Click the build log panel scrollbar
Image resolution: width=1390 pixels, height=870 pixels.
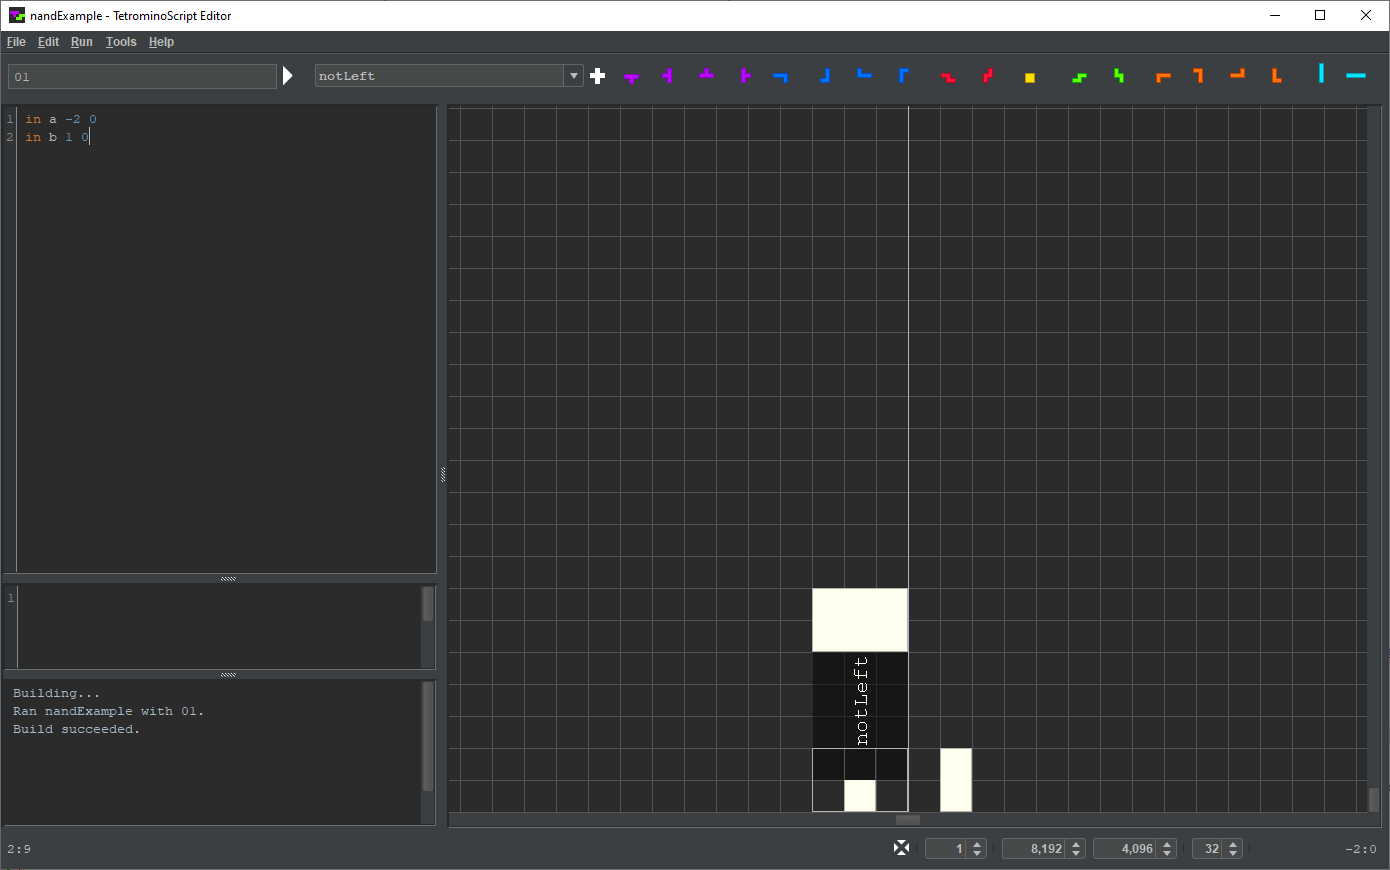(428, 737)
